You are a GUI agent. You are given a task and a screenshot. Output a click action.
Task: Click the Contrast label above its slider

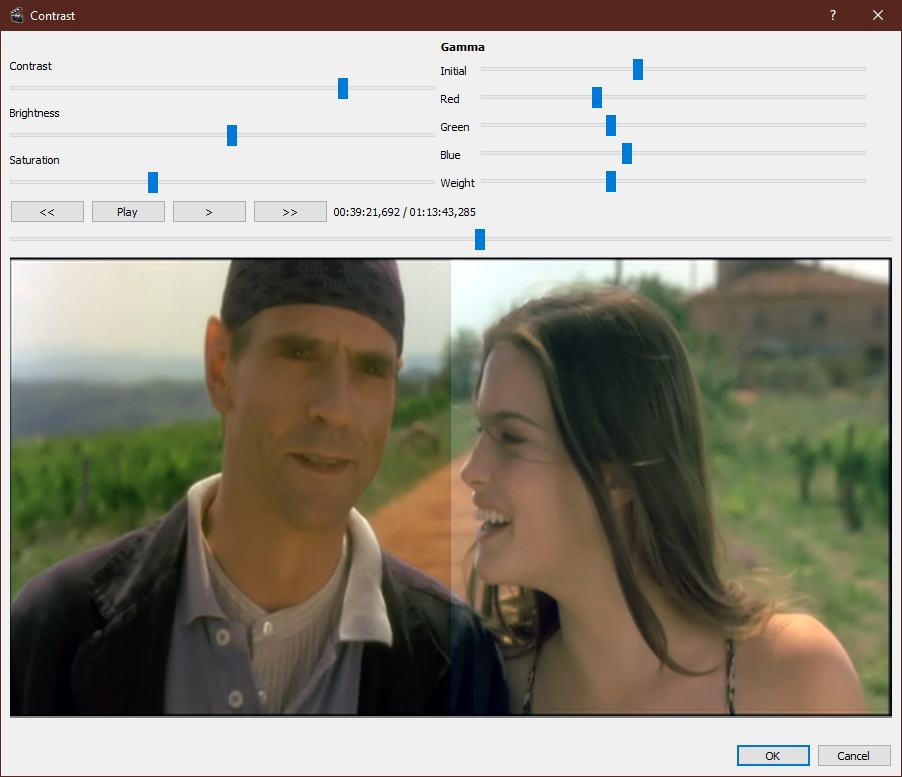[30, 66]
